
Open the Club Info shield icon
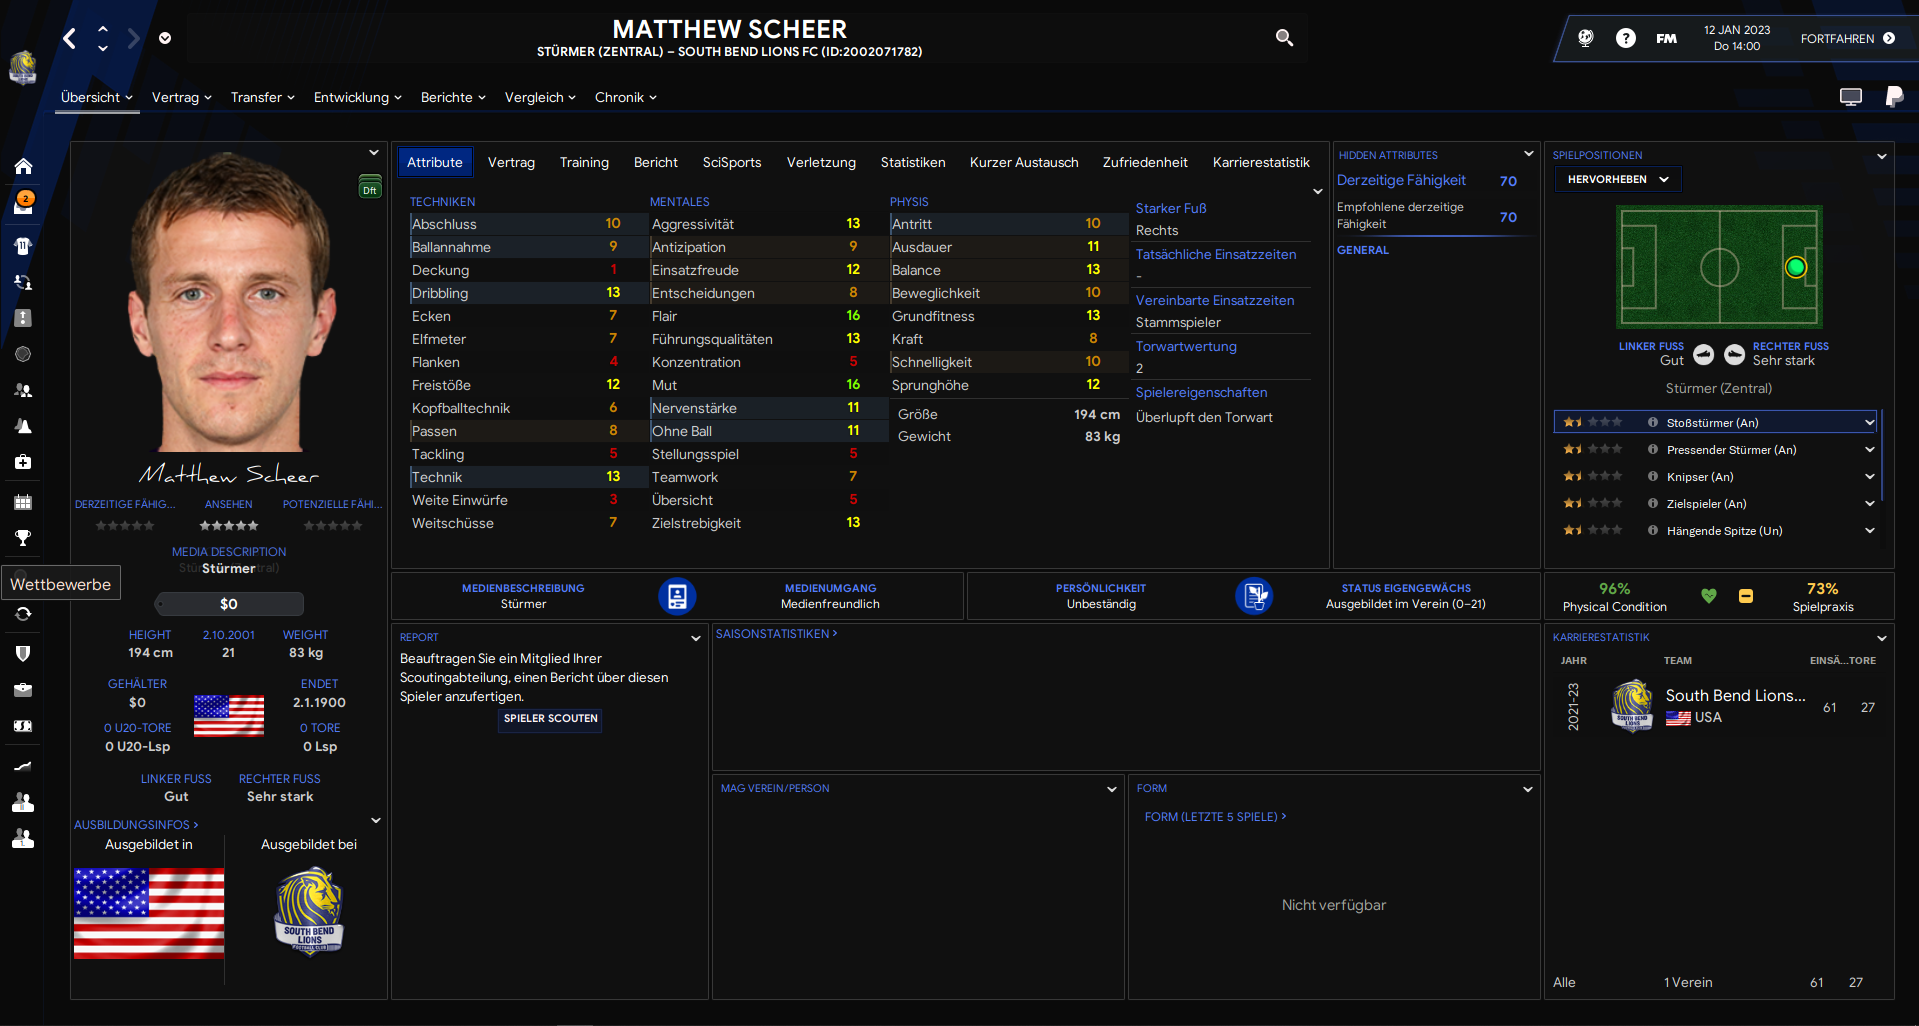23,653
